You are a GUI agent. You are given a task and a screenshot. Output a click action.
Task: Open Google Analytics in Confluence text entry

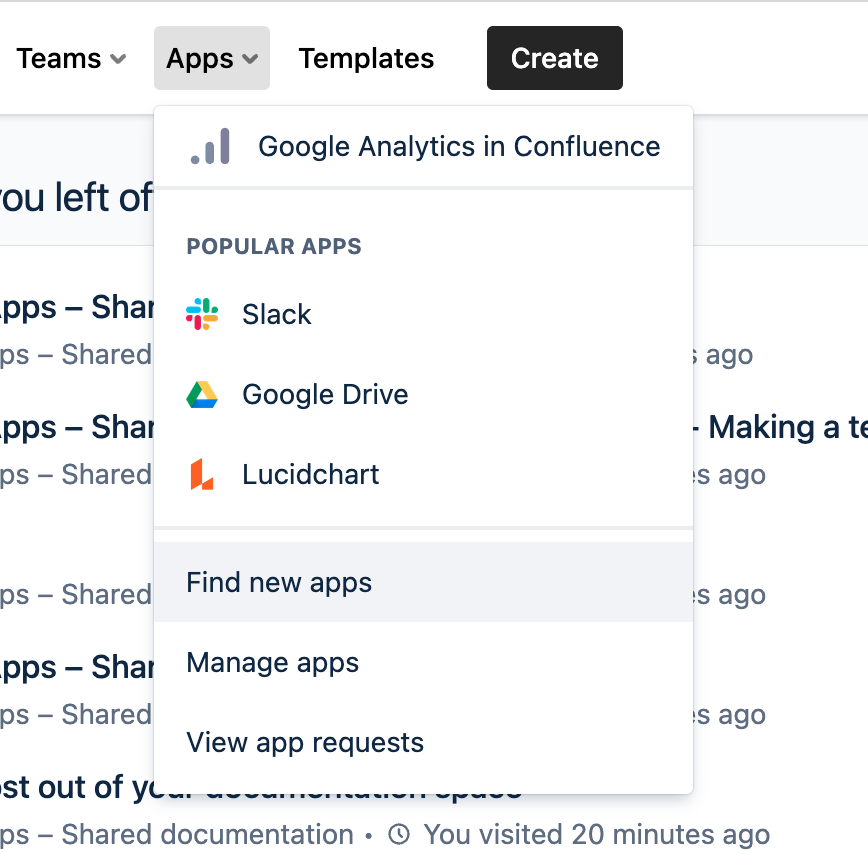(x=459, y=146)
